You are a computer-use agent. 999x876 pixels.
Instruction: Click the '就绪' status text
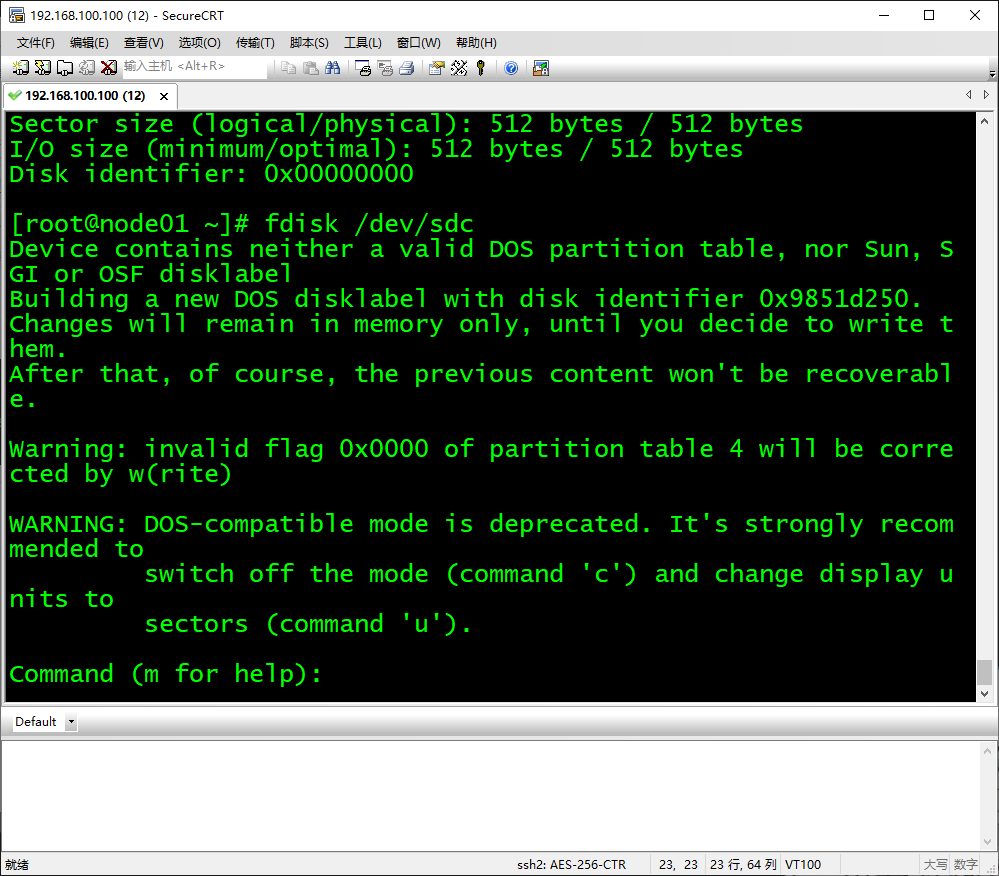click(x=17, y=865)
